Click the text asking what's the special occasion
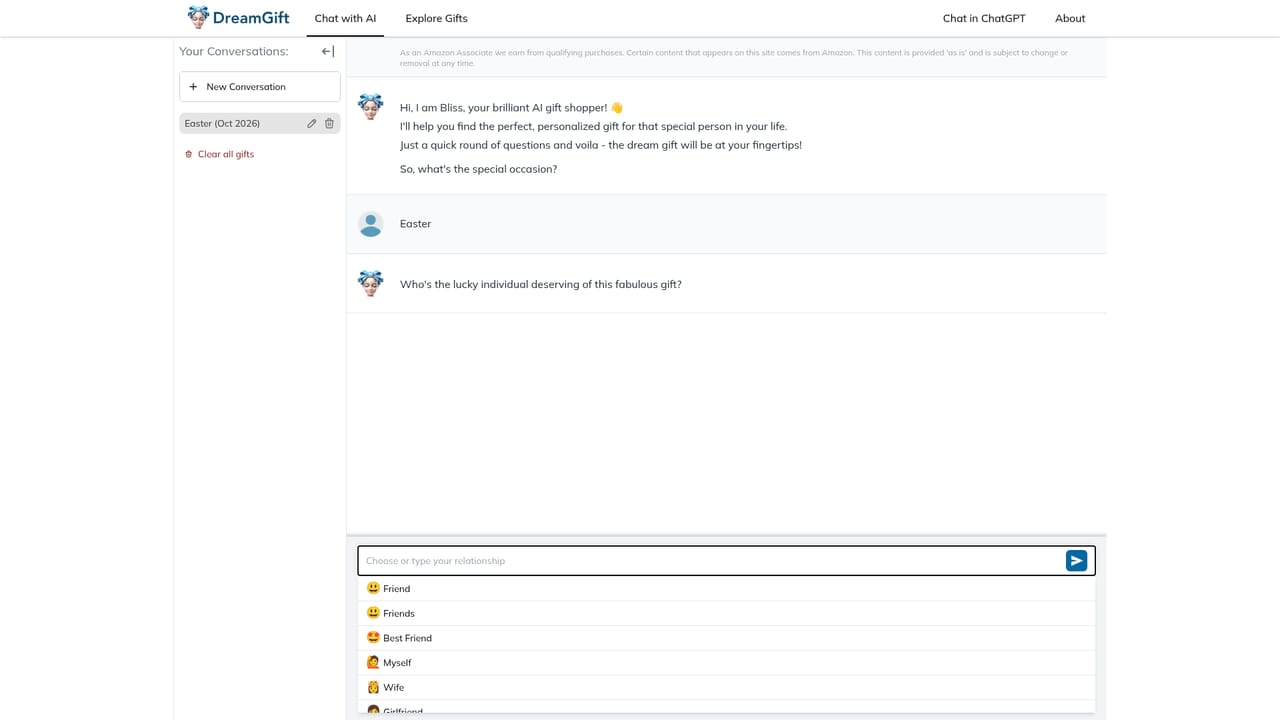Image resolution: width=1280 pixels, height=720 pixels. (x=478, y=169)
